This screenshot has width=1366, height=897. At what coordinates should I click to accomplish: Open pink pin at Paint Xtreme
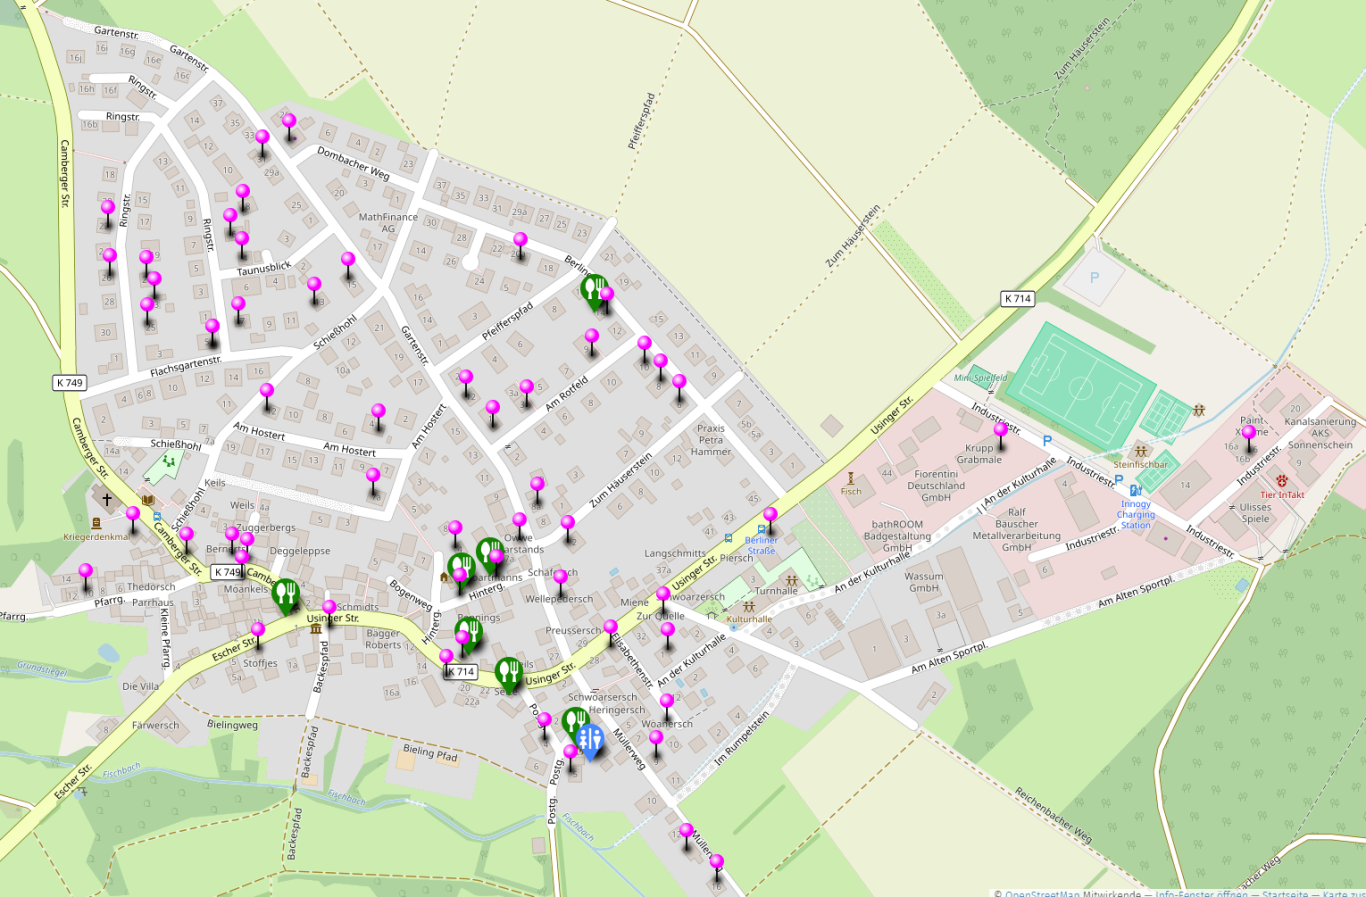pos(1248,434)
